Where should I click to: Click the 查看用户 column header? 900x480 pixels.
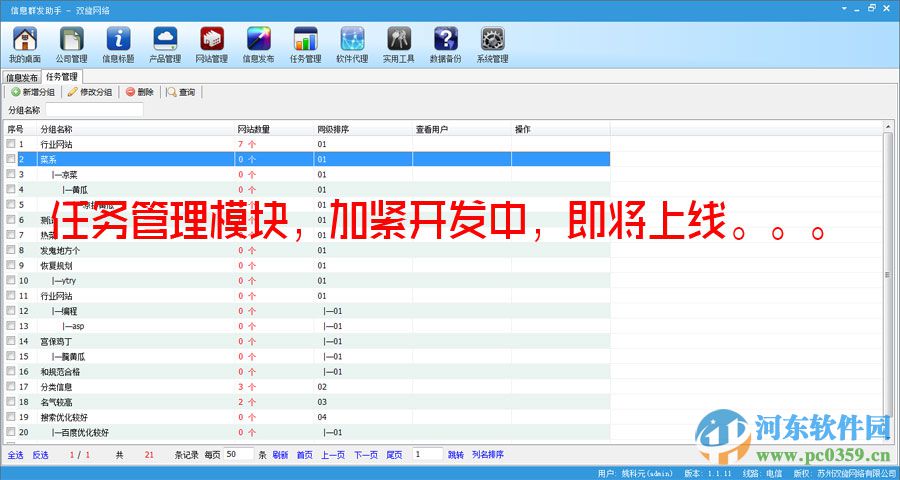(x=462, y=129)
